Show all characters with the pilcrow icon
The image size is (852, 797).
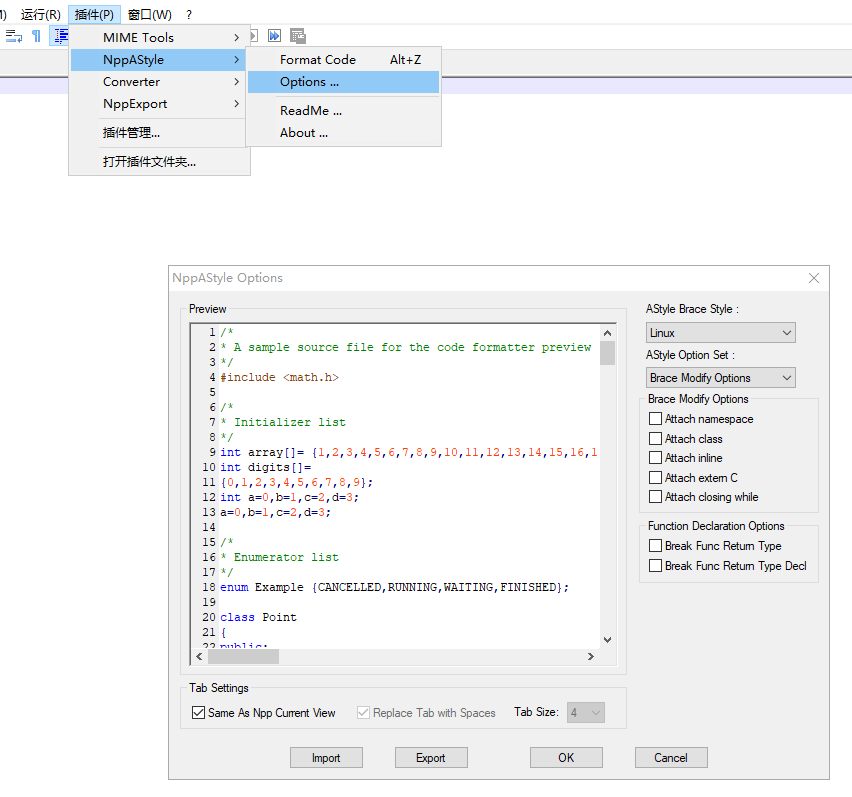tap(36, 35)
